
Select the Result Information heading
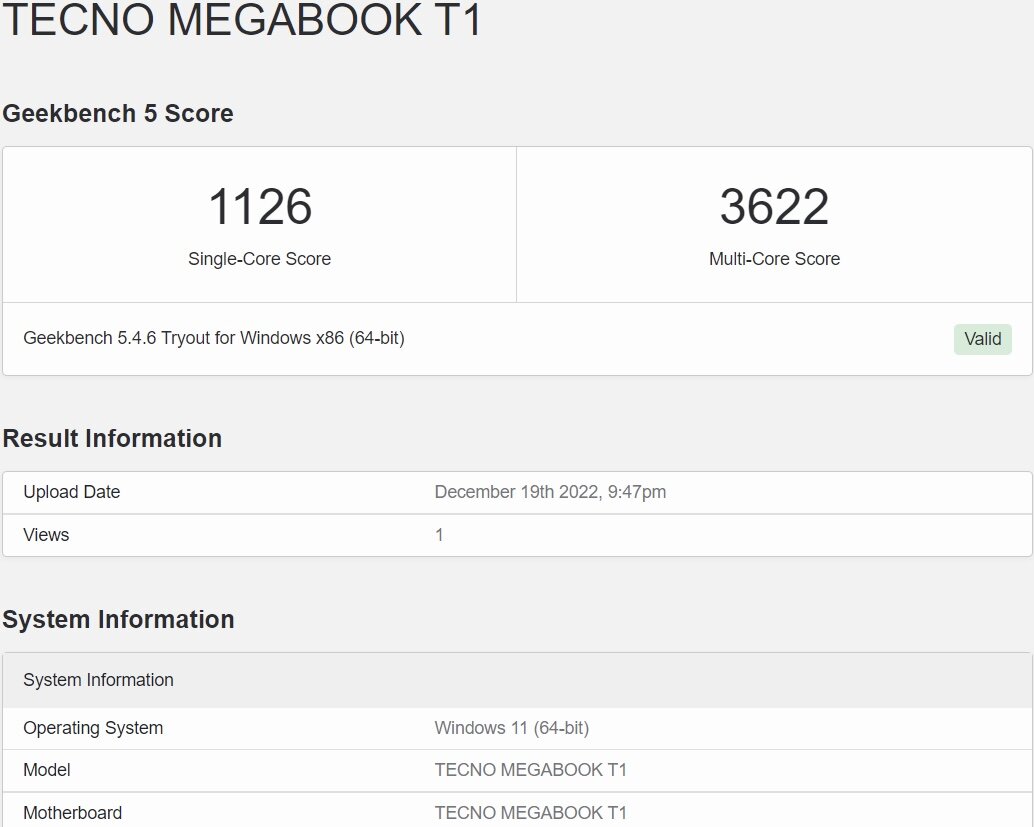click(x=112, y=439)
